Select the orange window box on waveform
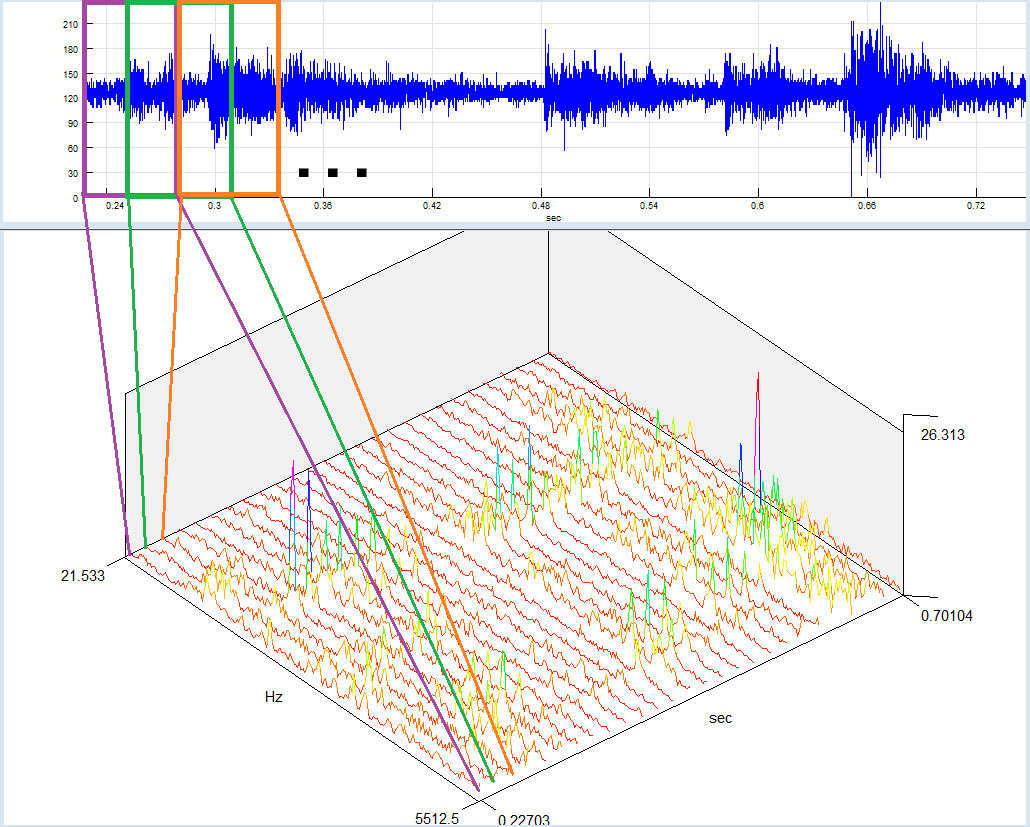The width and height of the screenshot is (1030, 827). pyautogui.click(x=278, y=100)
